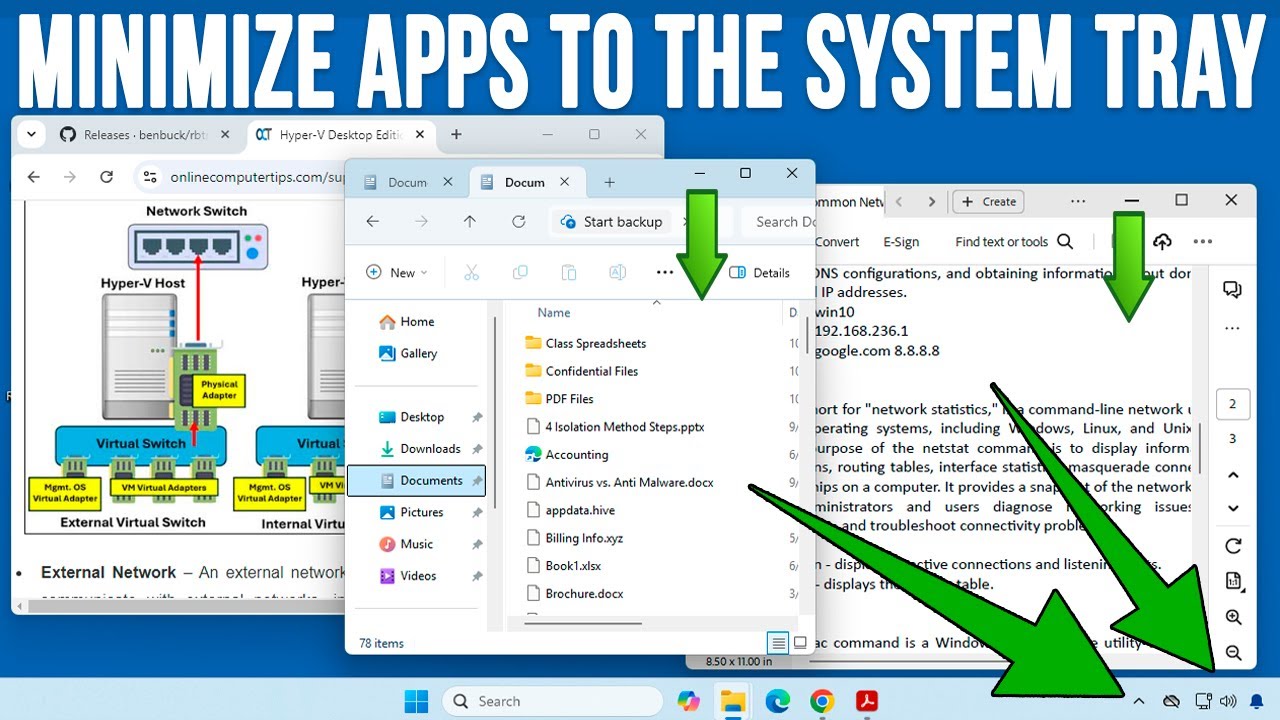Screen dimensions: 1280x720
Task: Click the Copy icon in File Explorer toolbar
Action: pos(520,272)
